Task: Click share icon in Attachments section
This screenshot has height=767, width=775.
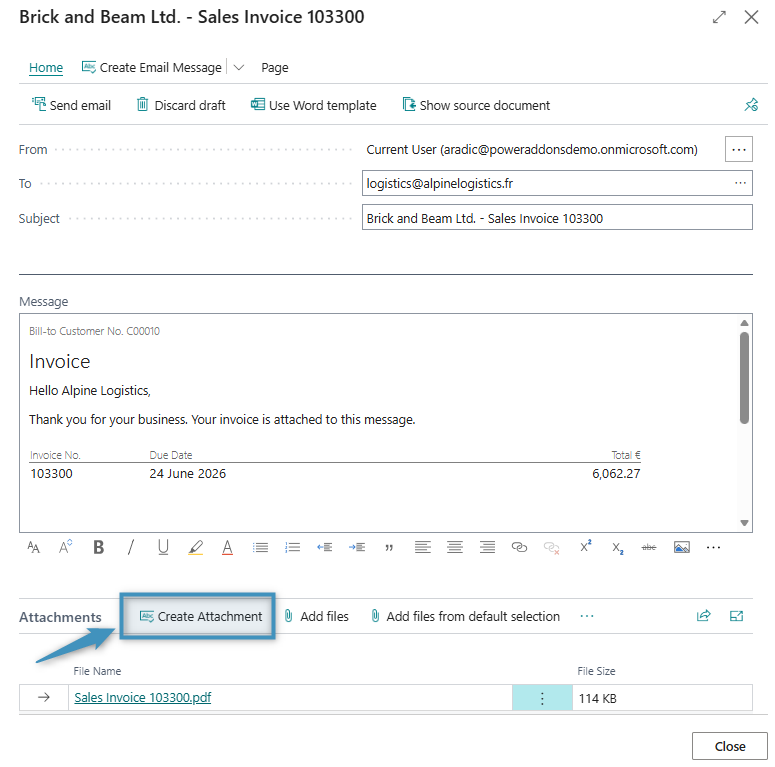Action: 704,615
